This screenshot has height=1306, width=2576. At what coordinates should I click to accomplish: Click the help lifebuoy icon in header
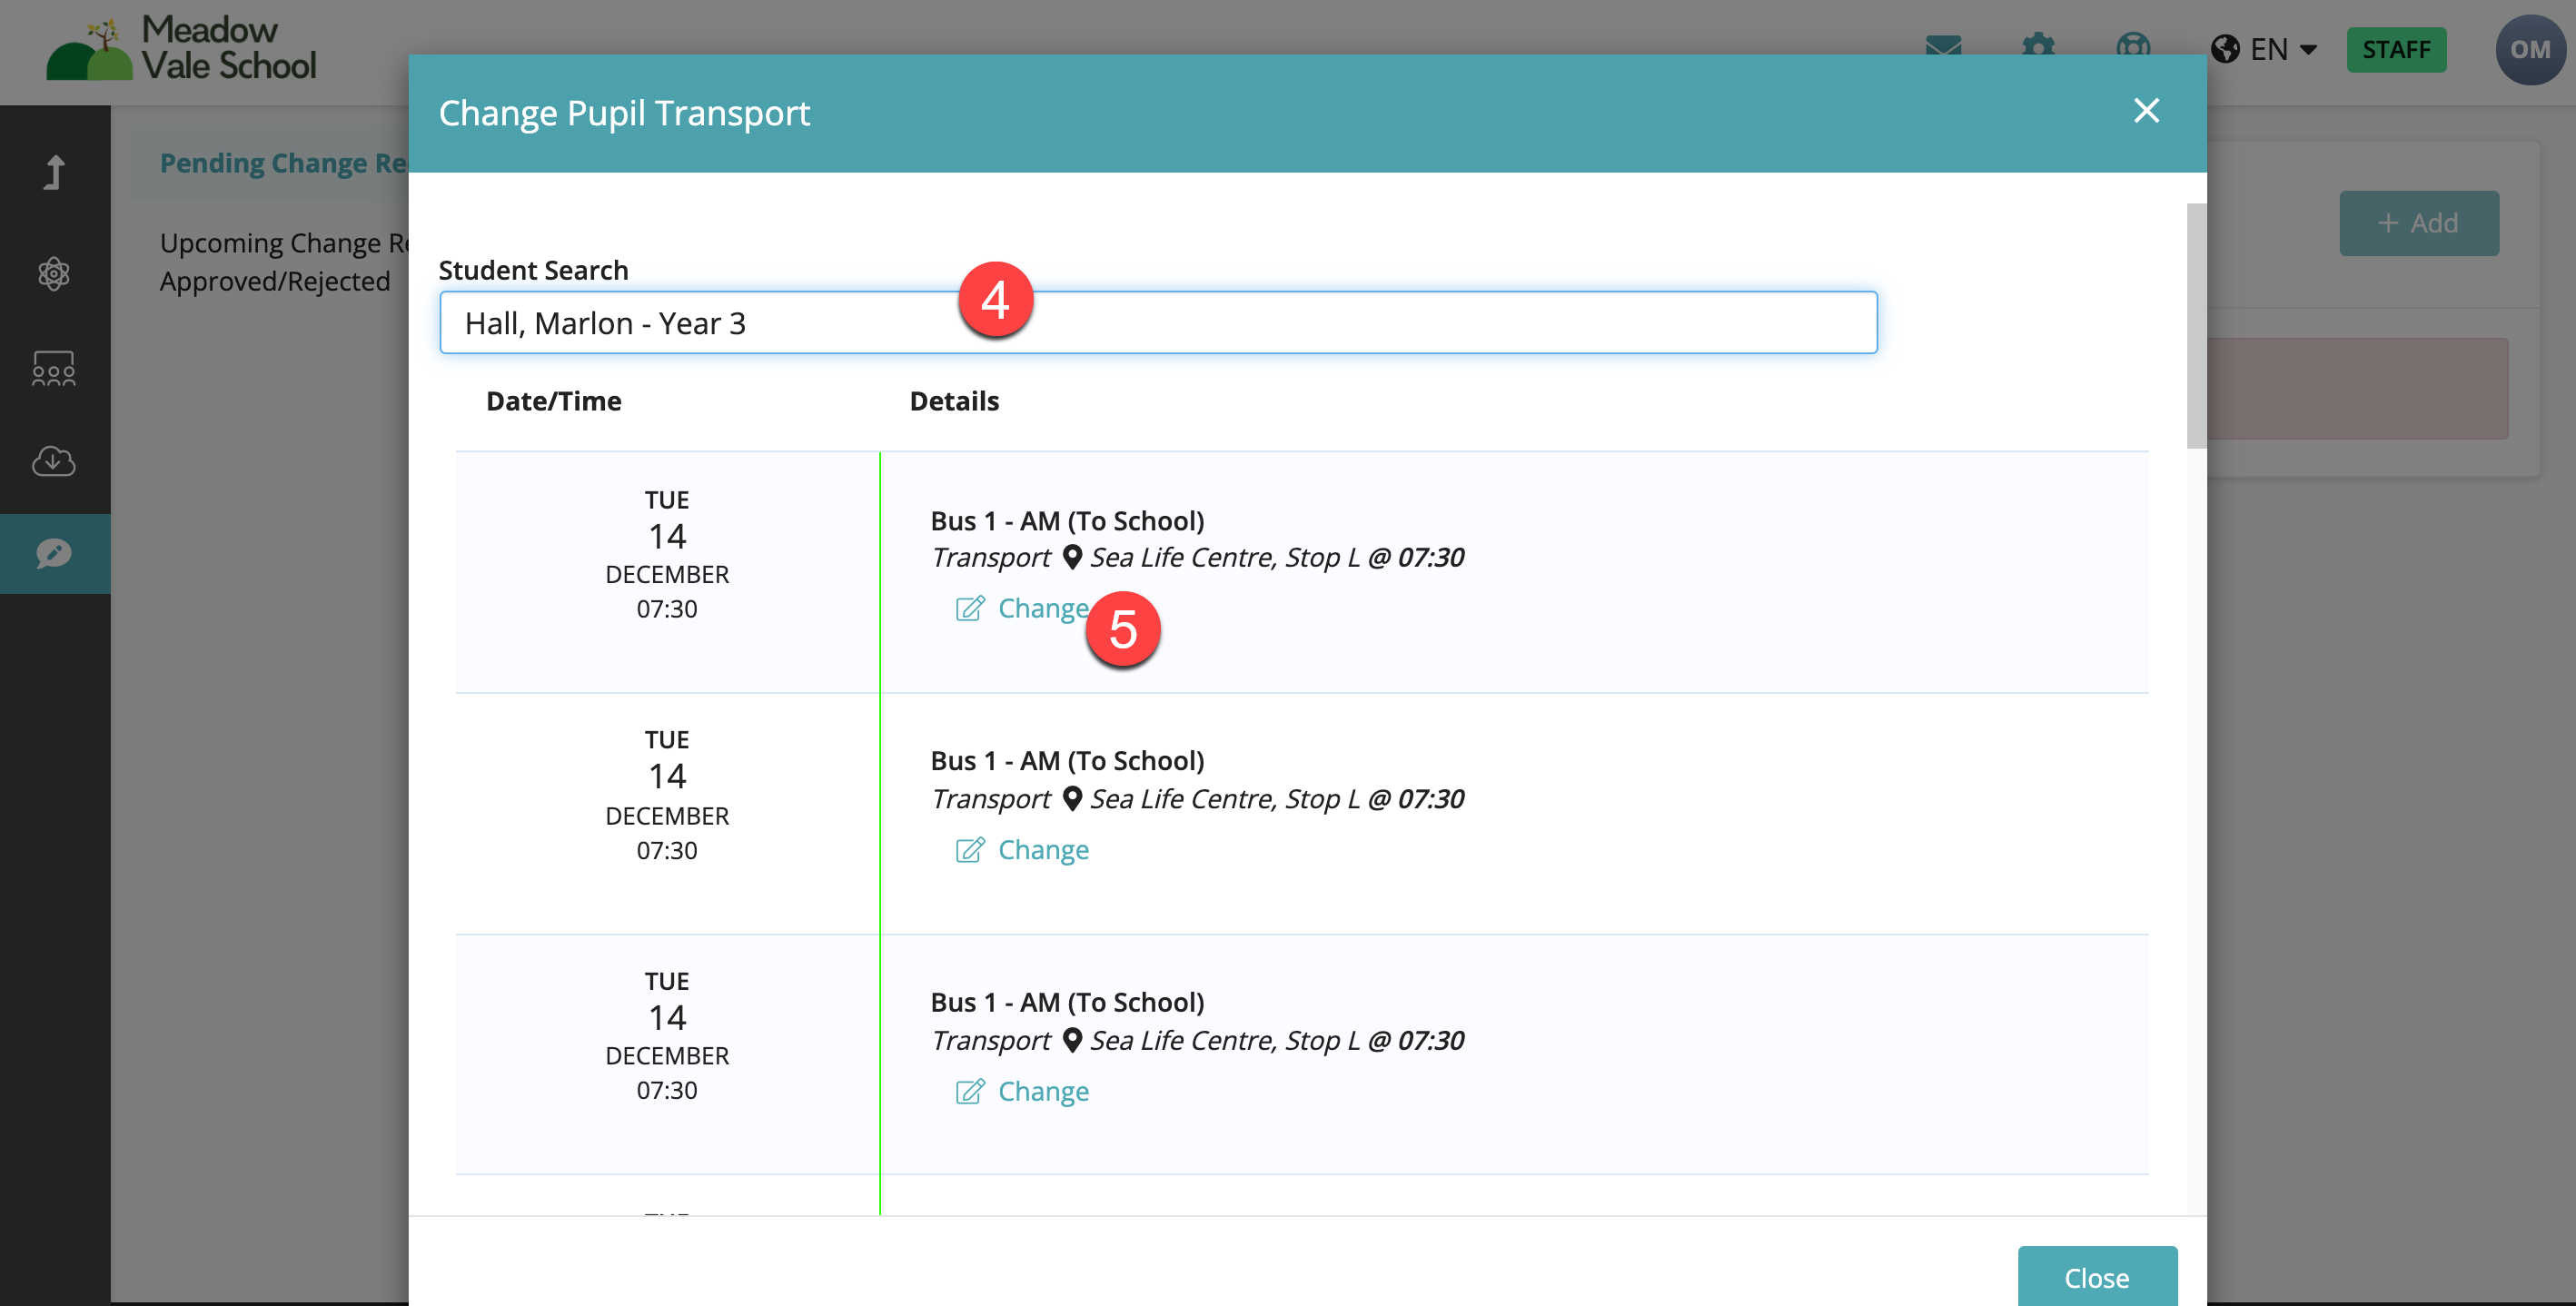2133,47
